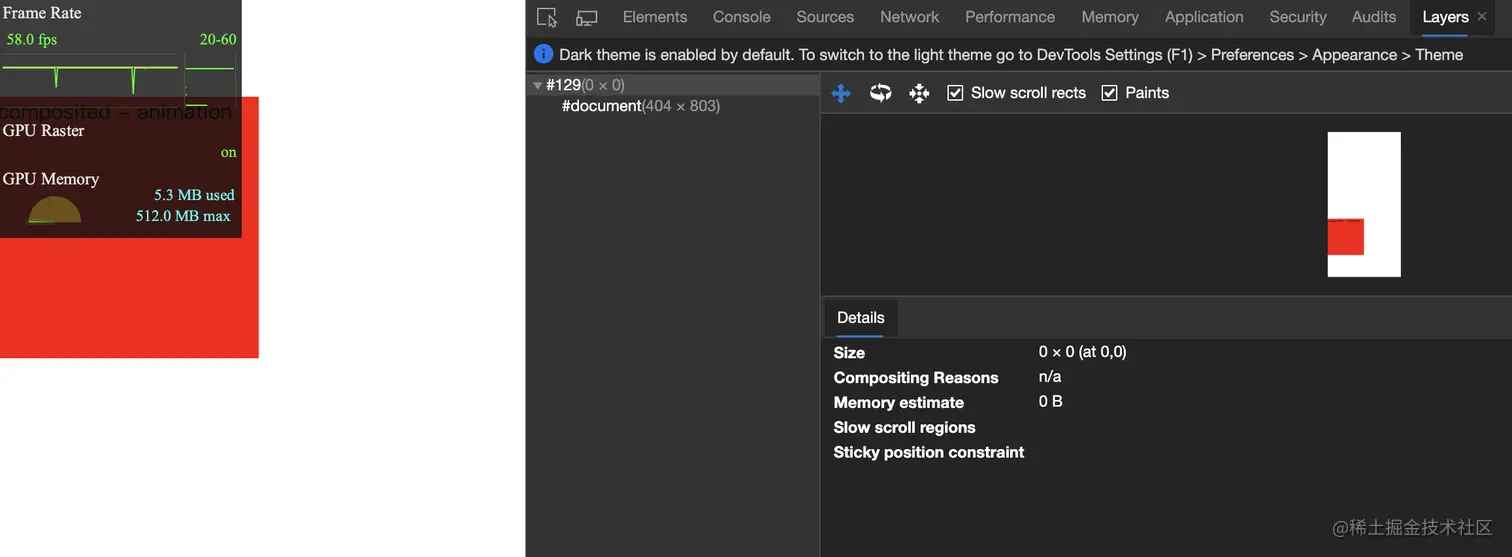The image size is (1512, 557).
Task: Switch to the Console tab
Action: point(742,17)
